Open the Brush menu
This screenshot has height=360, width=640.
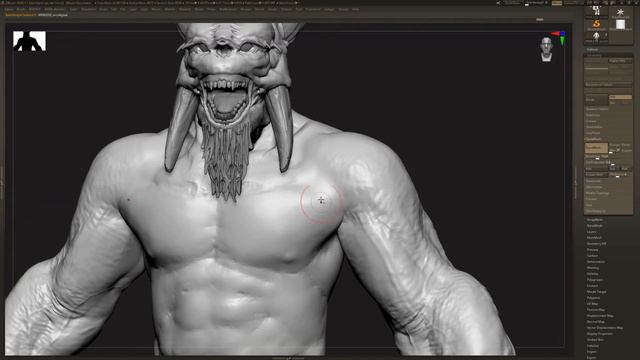tap(20, 9)
